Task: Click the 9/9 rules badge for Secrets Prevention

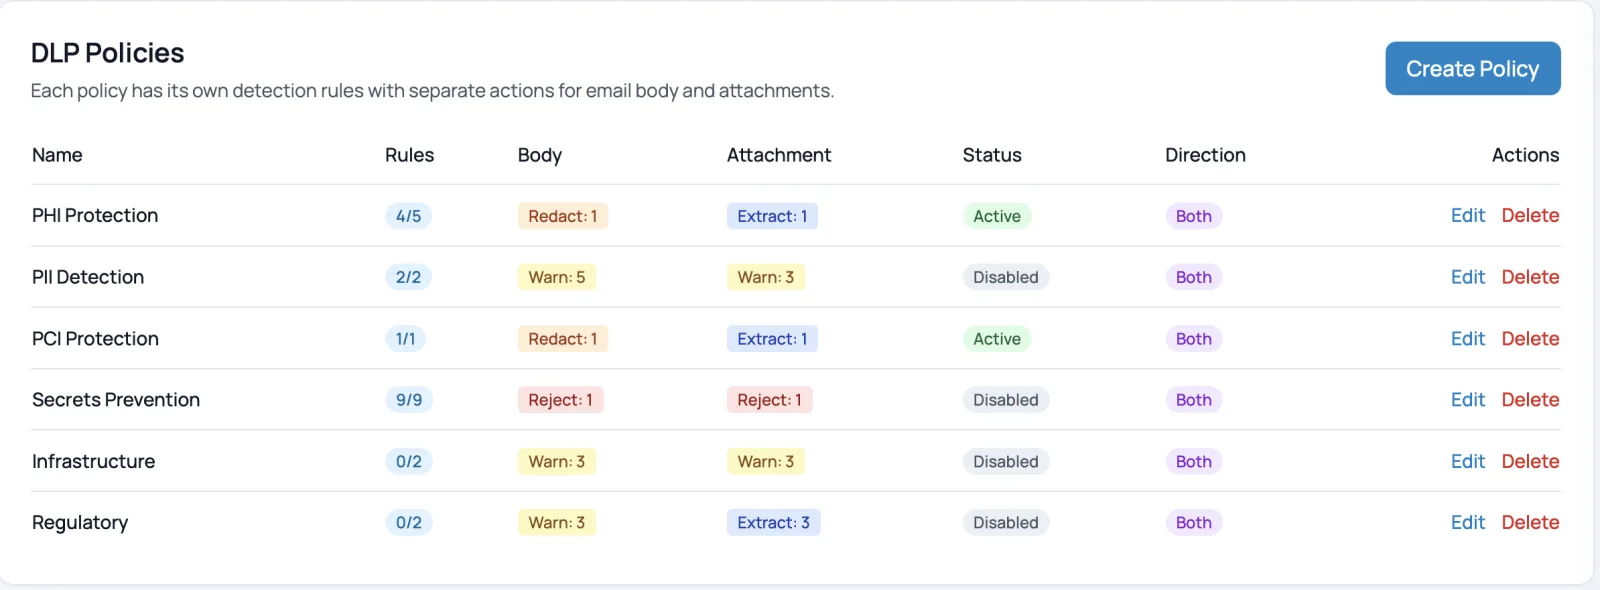Action: [408, 400]
